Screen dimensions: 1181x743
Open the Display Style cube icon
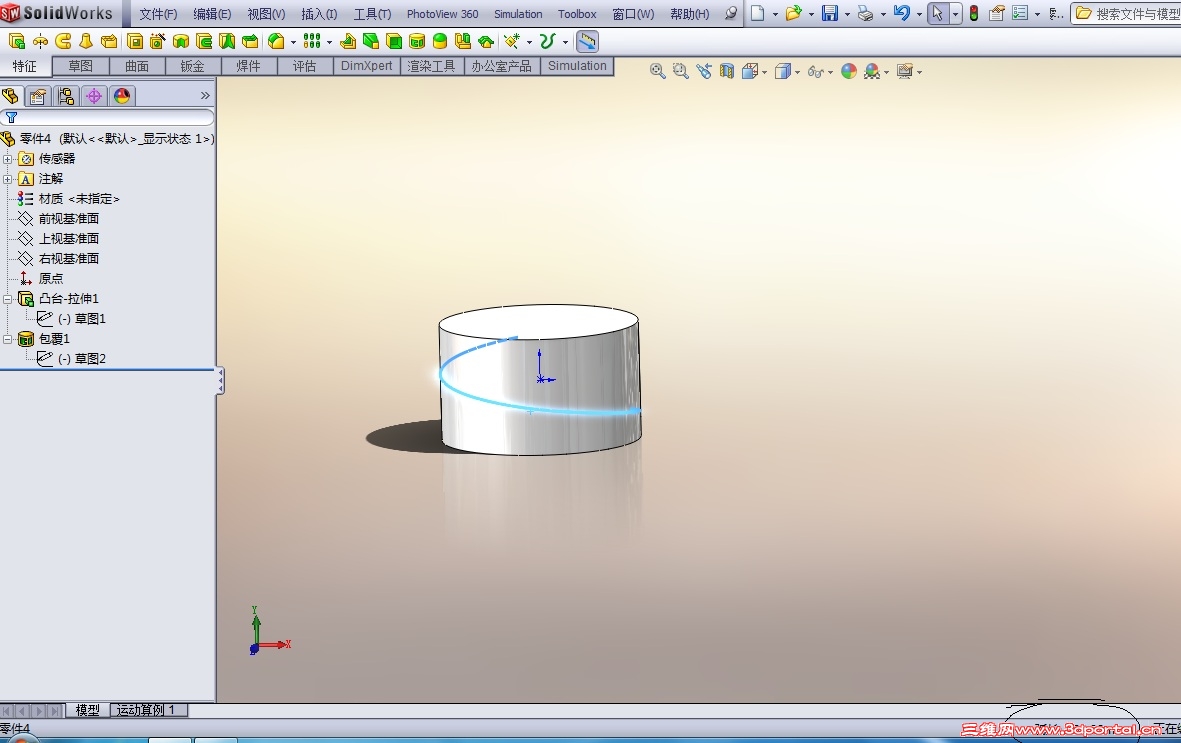click(783, 72)
